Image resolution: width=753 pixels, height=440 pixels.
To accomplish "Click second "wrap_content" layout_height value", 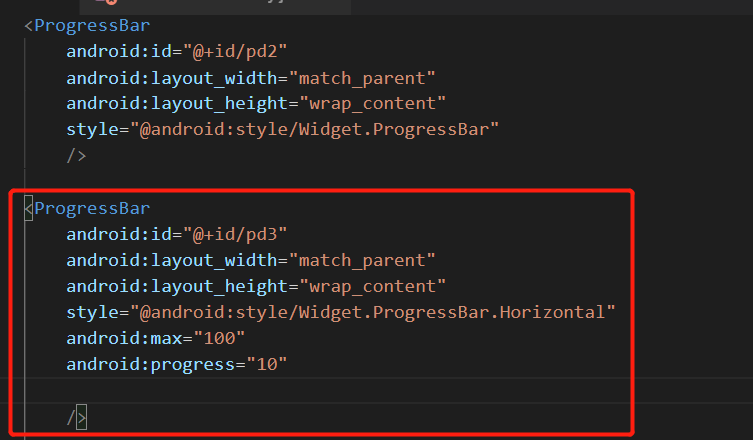I will [x=373, y=286].
